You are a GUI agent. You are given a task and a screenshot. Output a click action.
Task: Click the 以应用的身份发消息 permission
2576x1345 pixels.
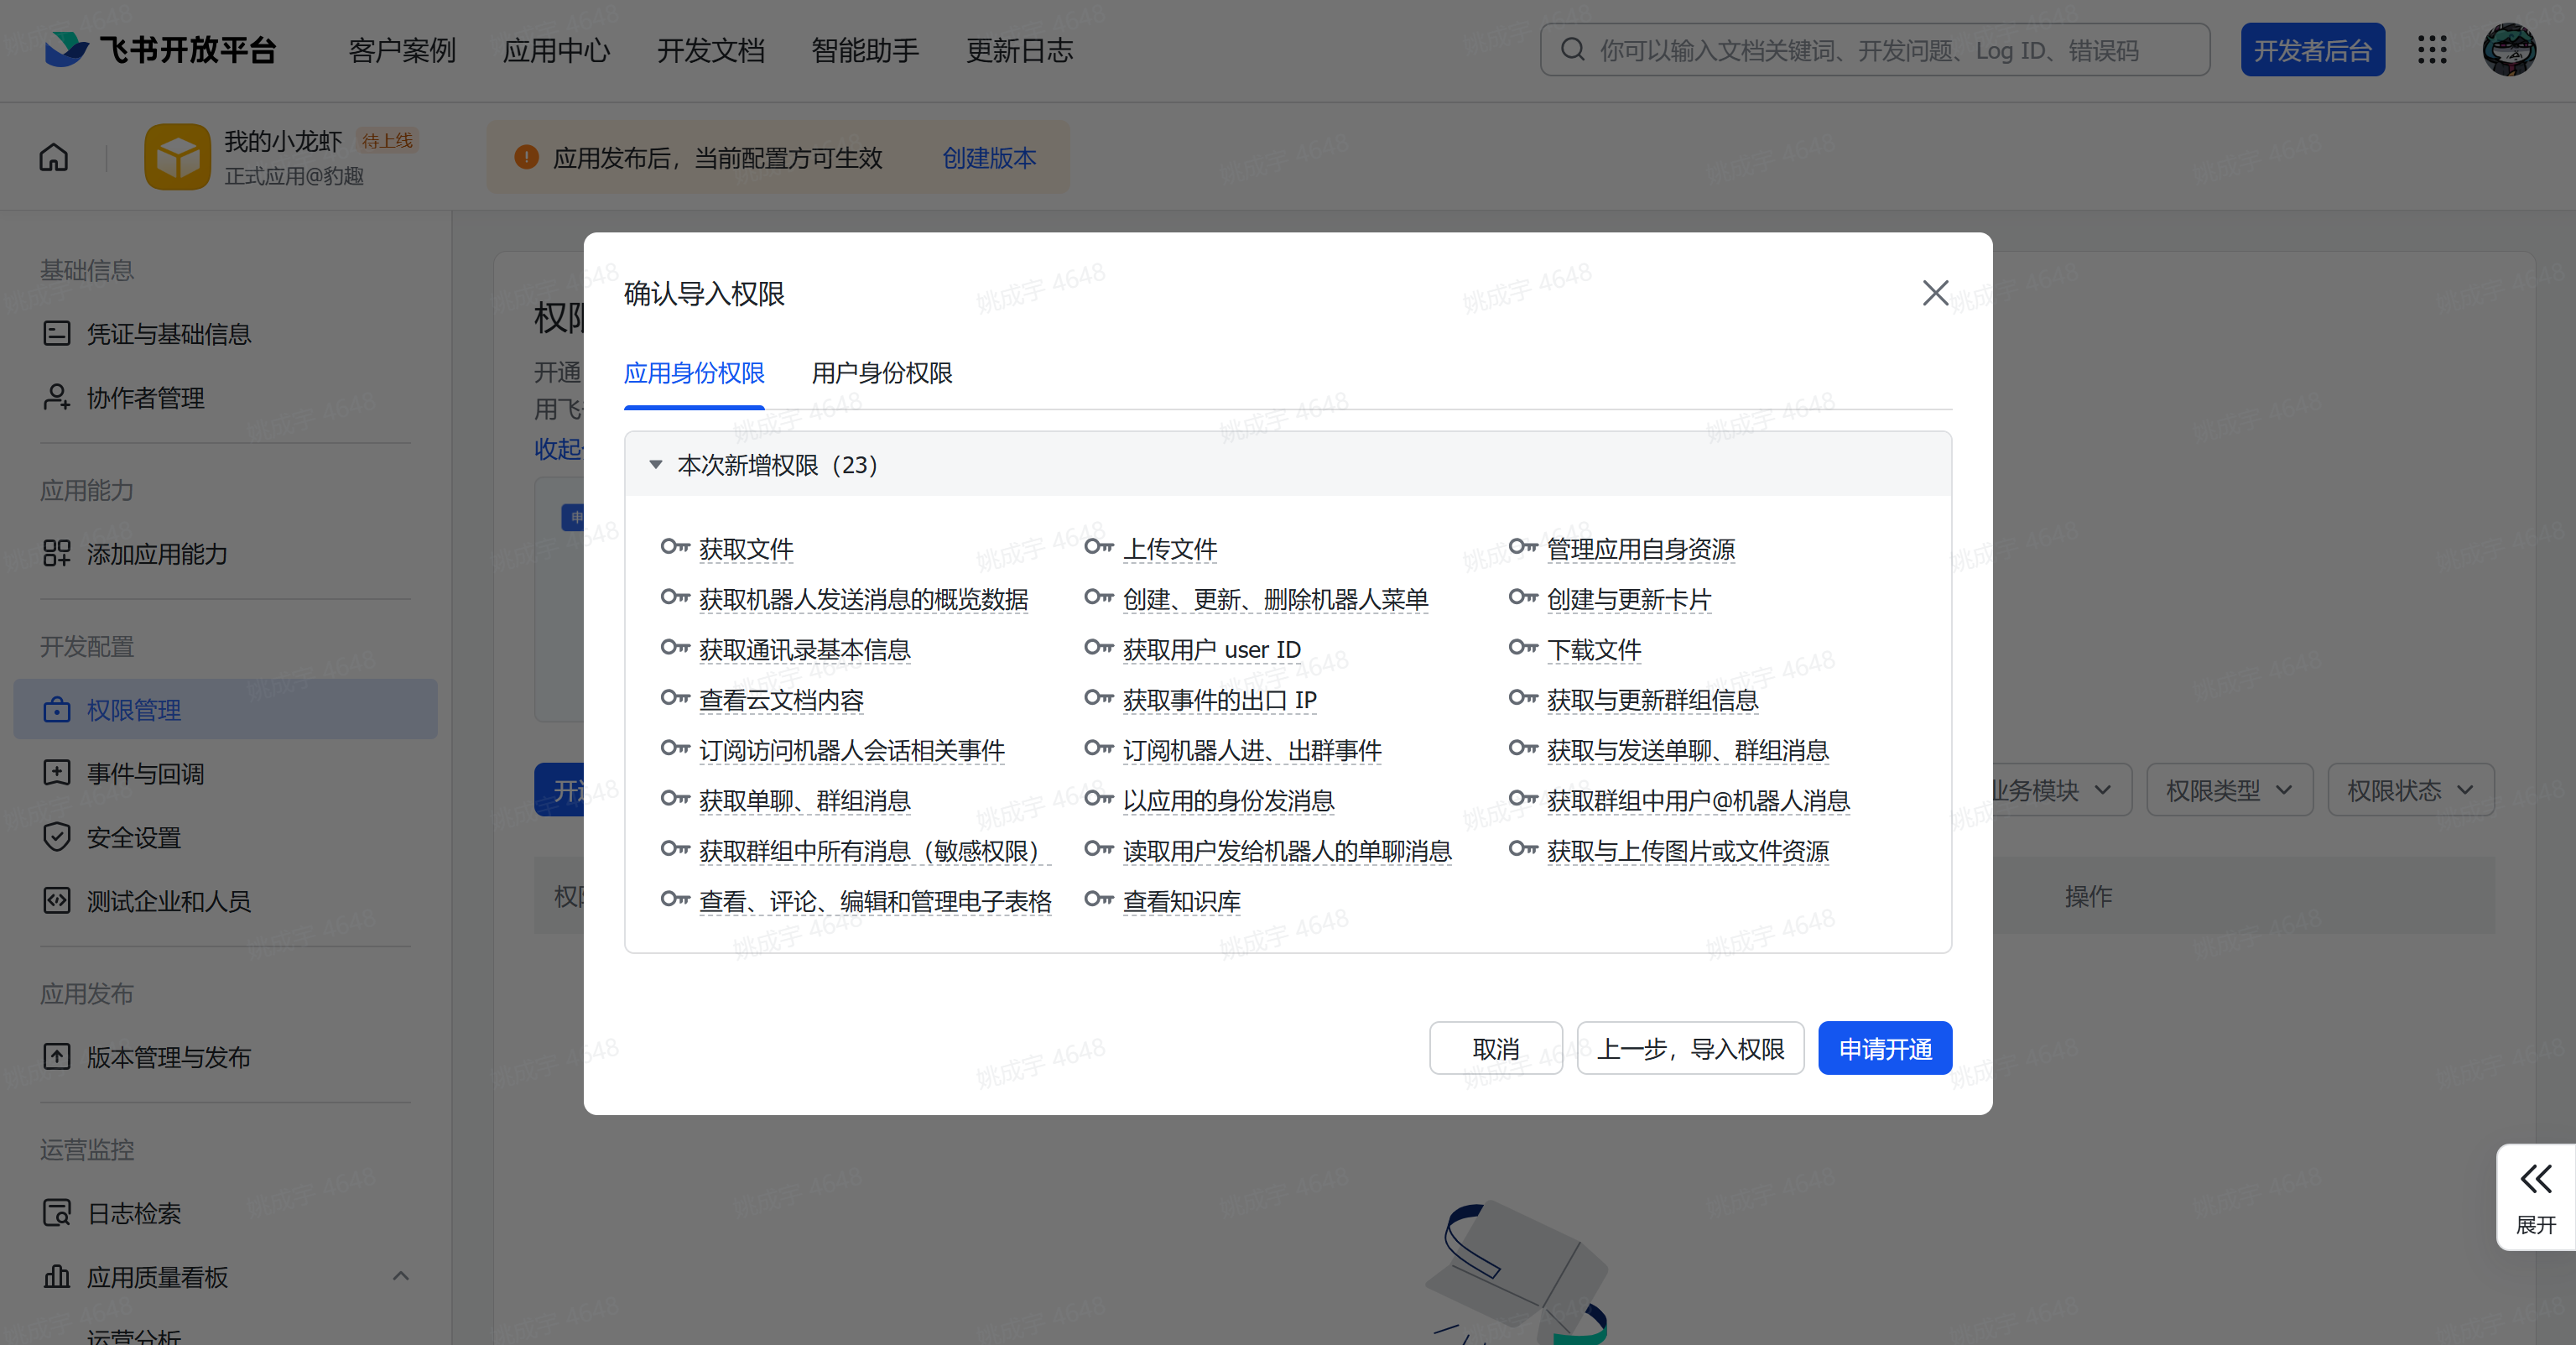1229,801
